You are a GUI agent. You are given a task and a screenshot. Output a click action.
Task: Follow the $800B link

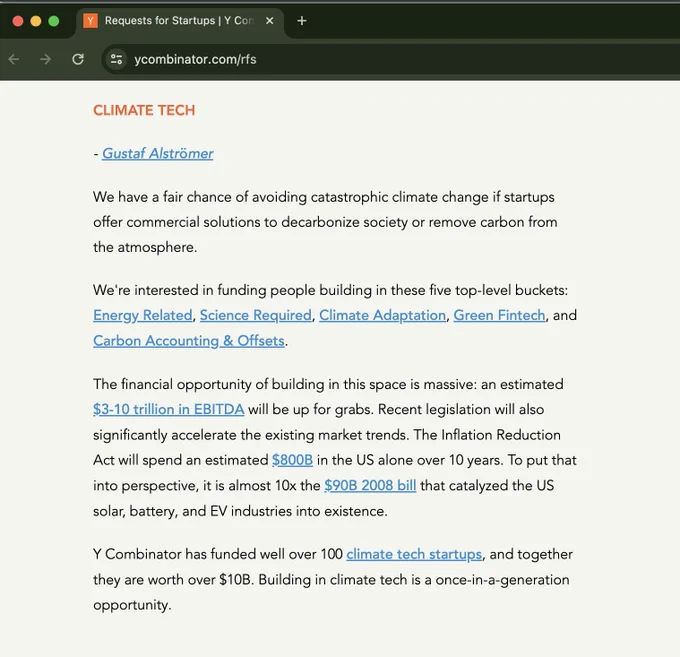(x=292, y=460)
